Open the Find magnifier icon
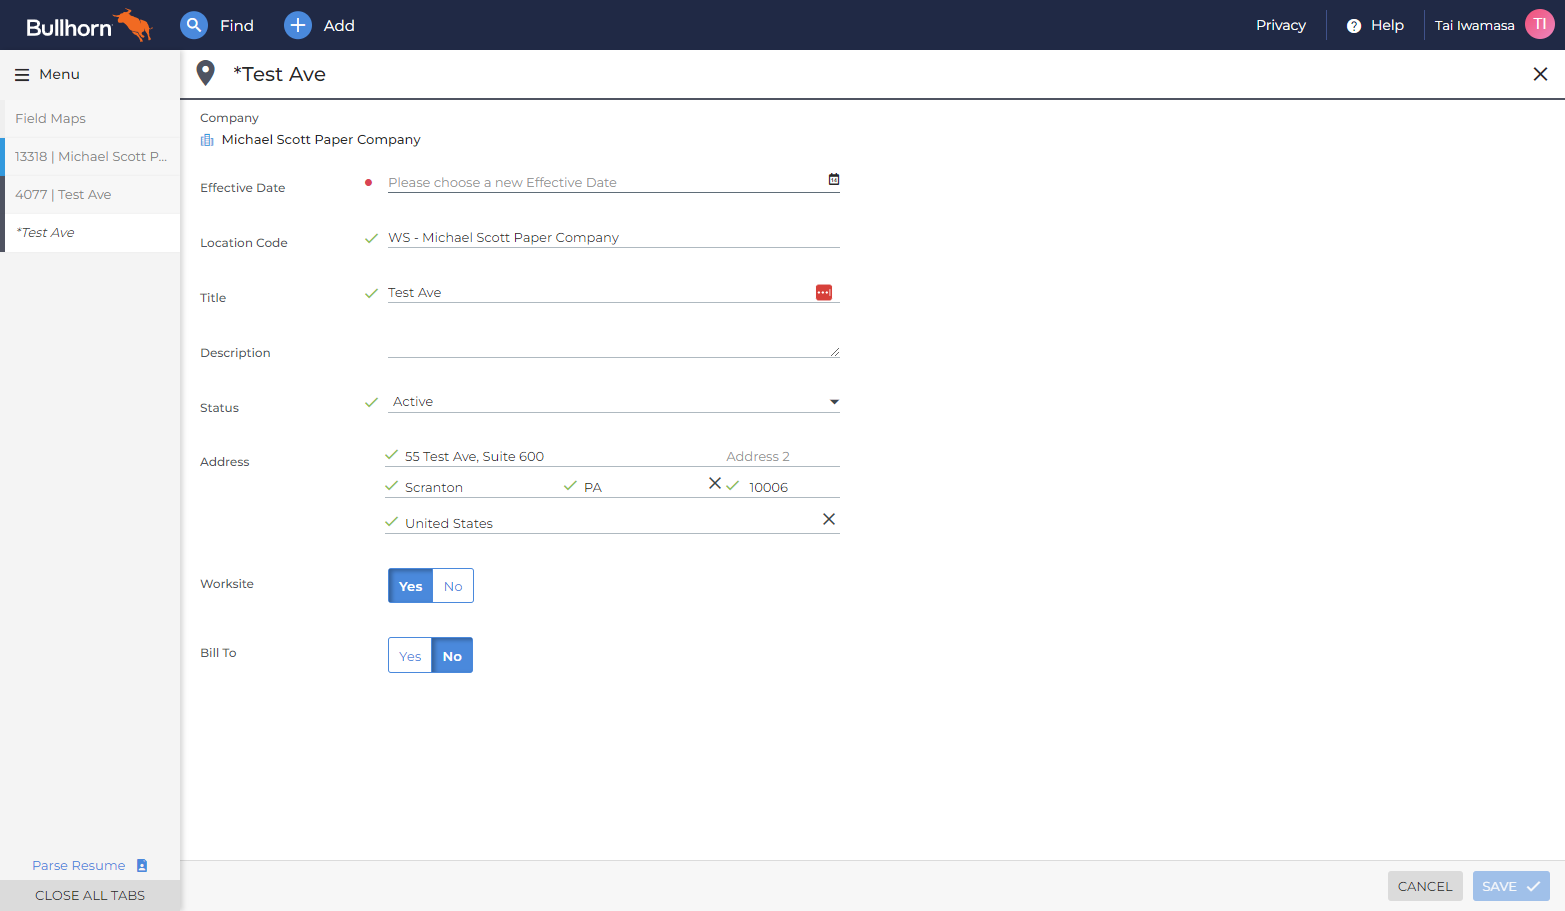 [194, 25]
